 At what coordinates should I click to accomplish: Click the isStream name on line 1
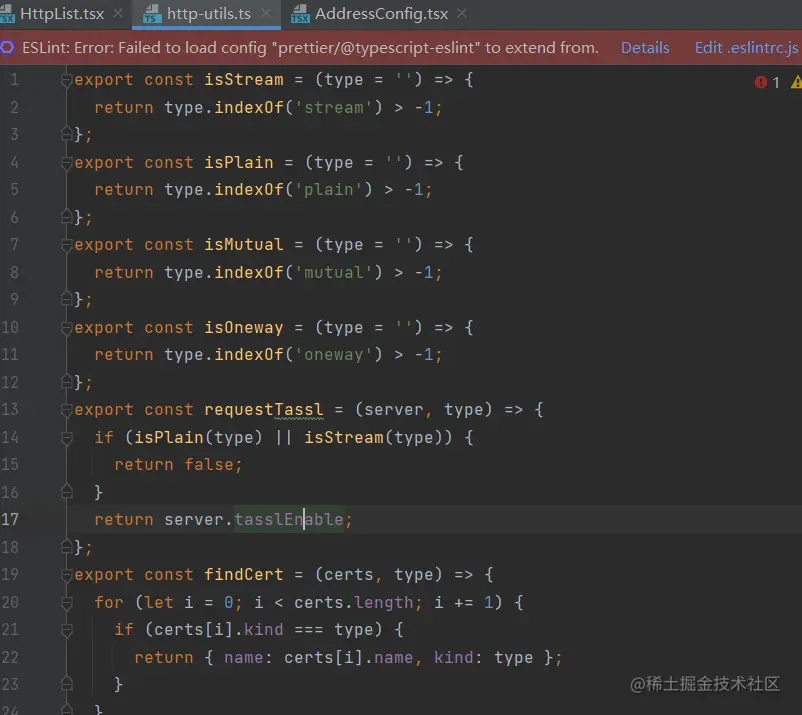pos(243,80)
